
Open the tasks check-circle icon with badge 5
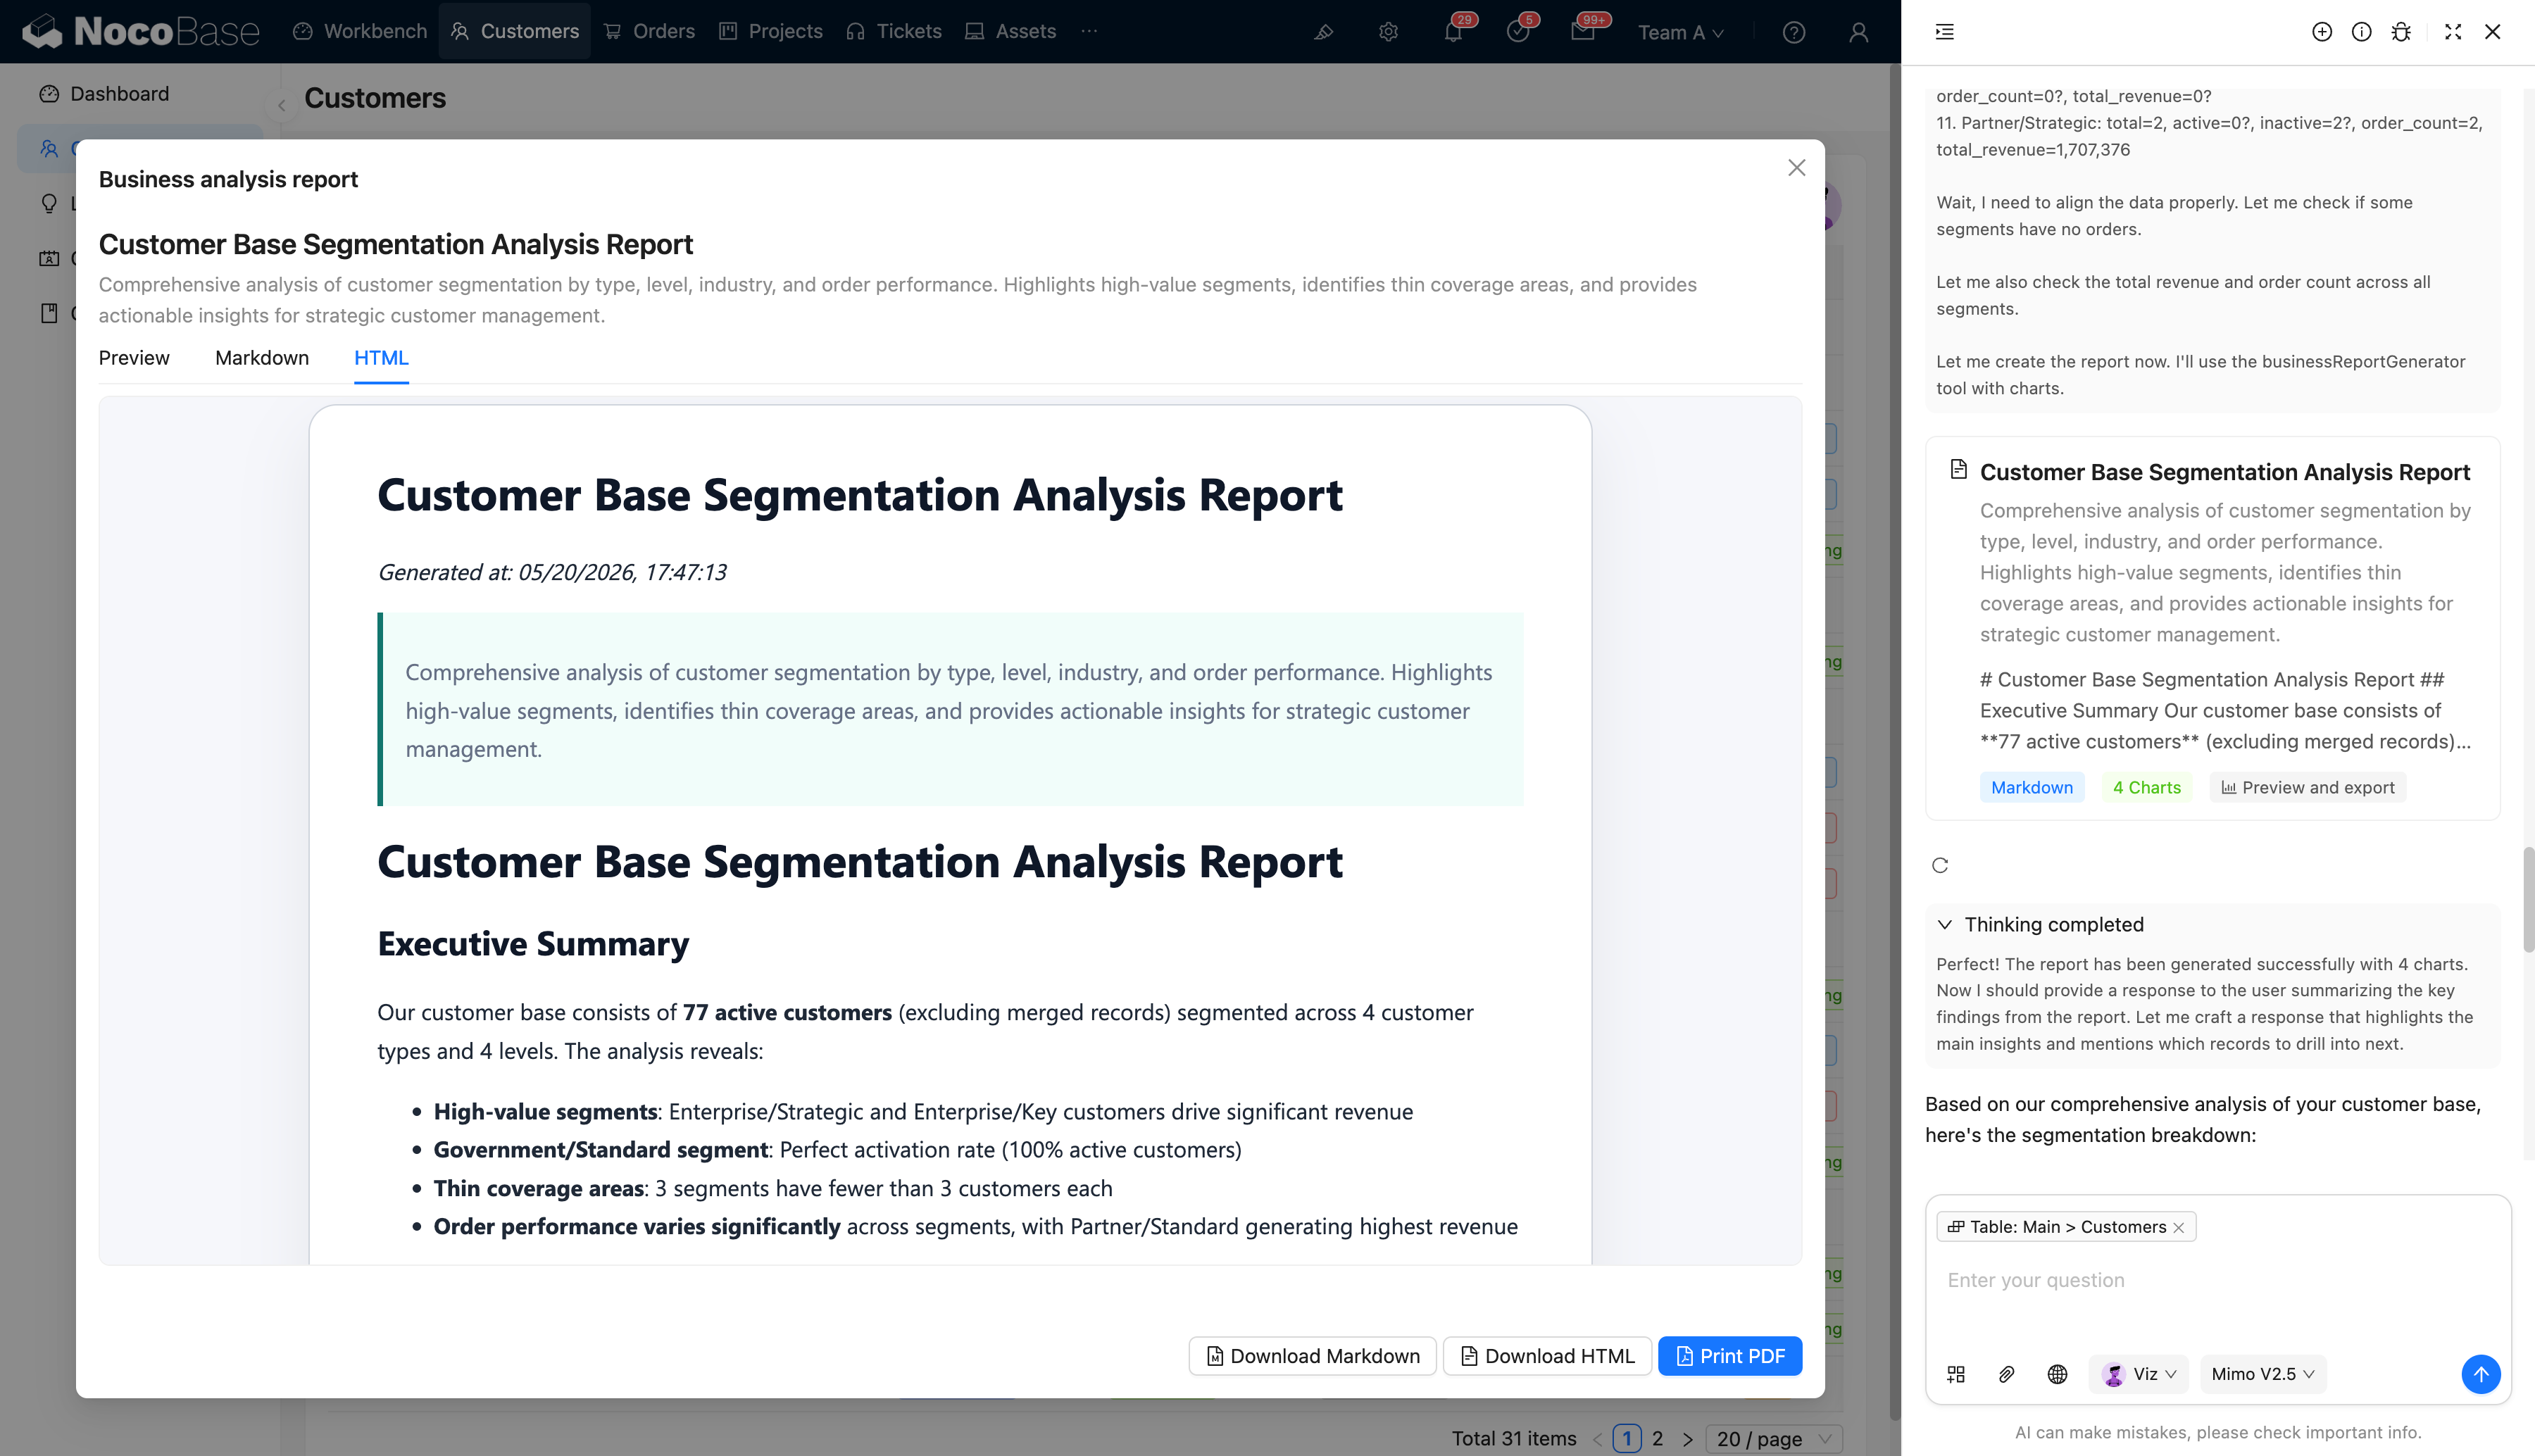click(x=1518, y=32)
